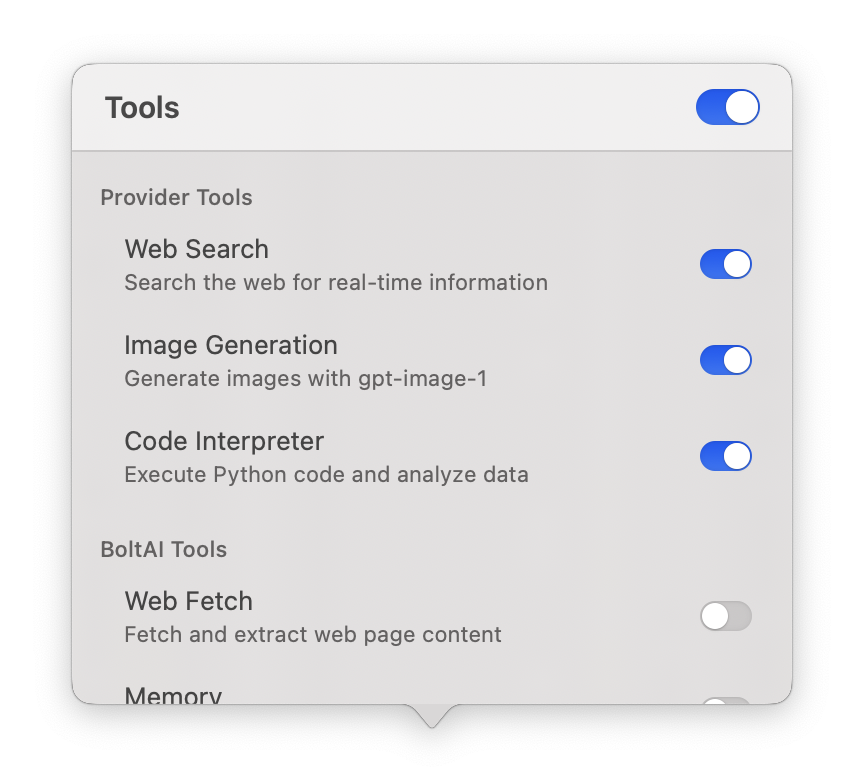Disable the Code Interpreter toggle
The width and height of the screenshot is (864, 784).
(x=725, y=456)
